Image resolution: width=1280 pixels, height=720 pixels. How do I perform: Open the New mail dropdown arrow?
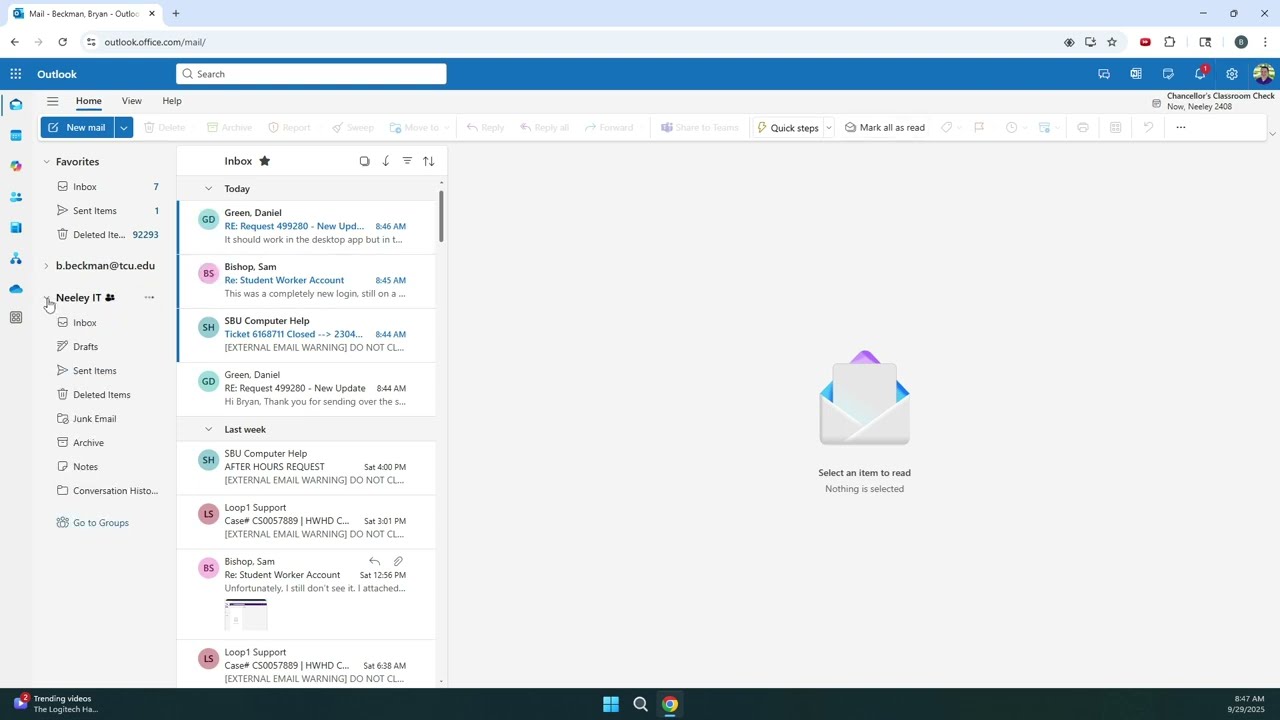pyautogui.click(x=124, y=128)
